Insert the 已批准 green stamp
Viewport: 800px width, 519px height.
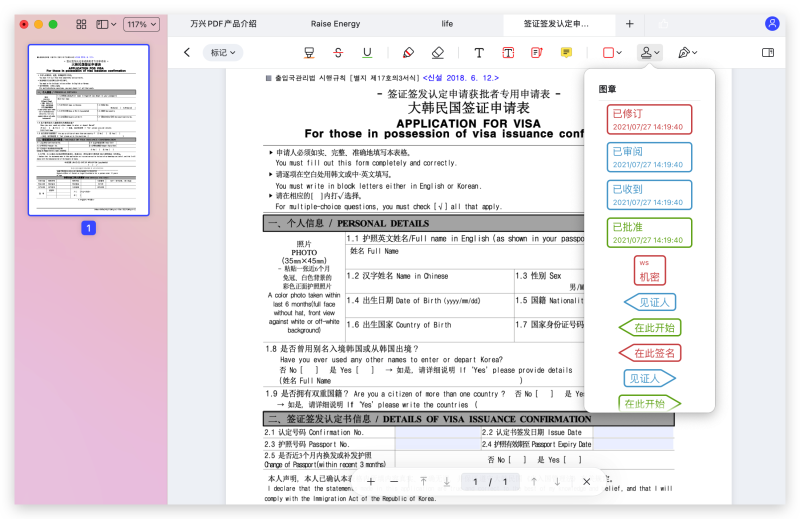point(648,232)
